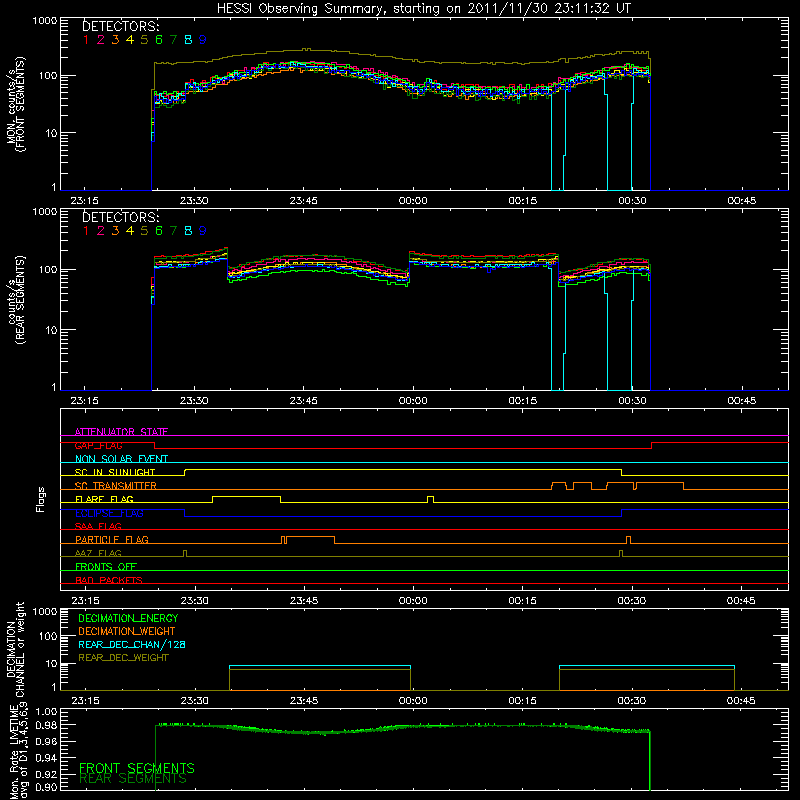Screen dimensions: 800x800
Task: Select orange detector 3 in front segments legend
Action: [x=115, y=40]
